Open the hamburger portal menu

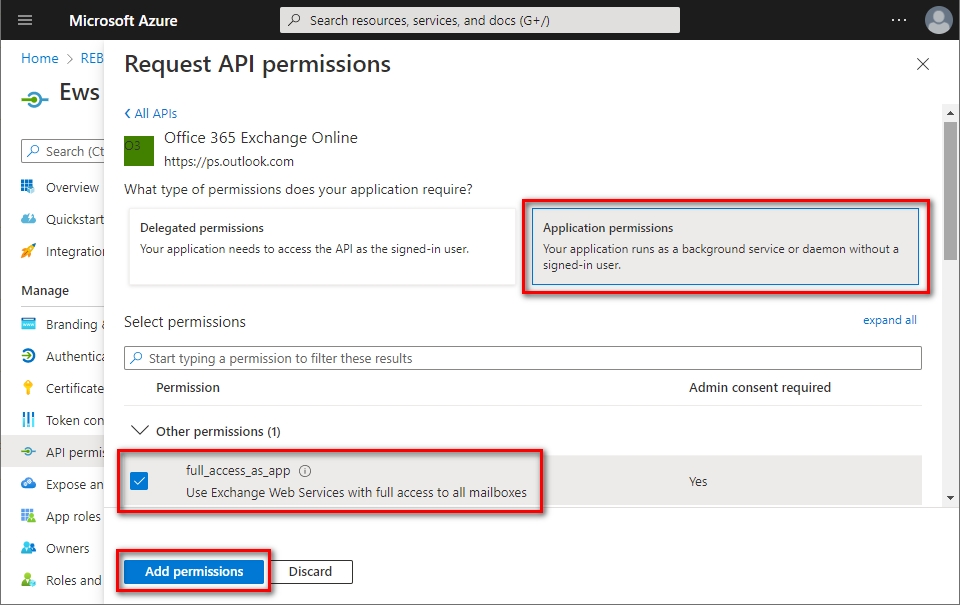[25, 20]
